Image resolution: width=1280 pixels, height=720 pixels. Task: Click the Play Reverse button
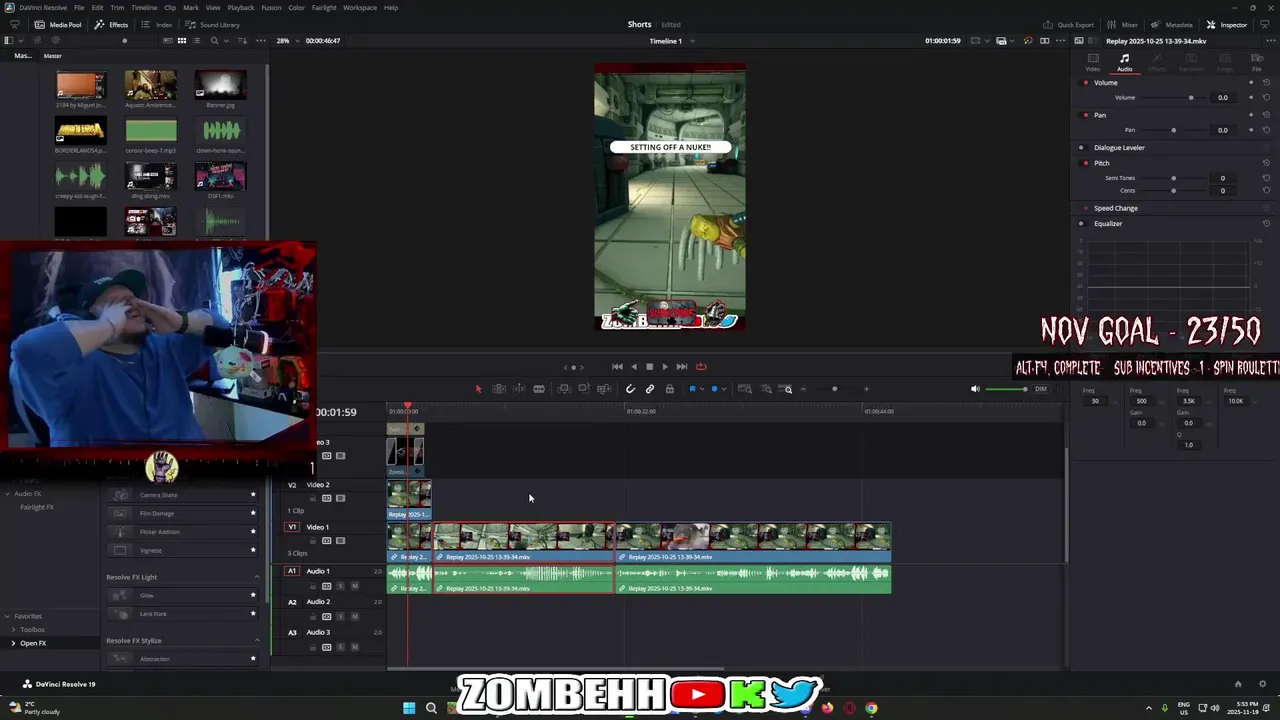click(x=634, y=367)
